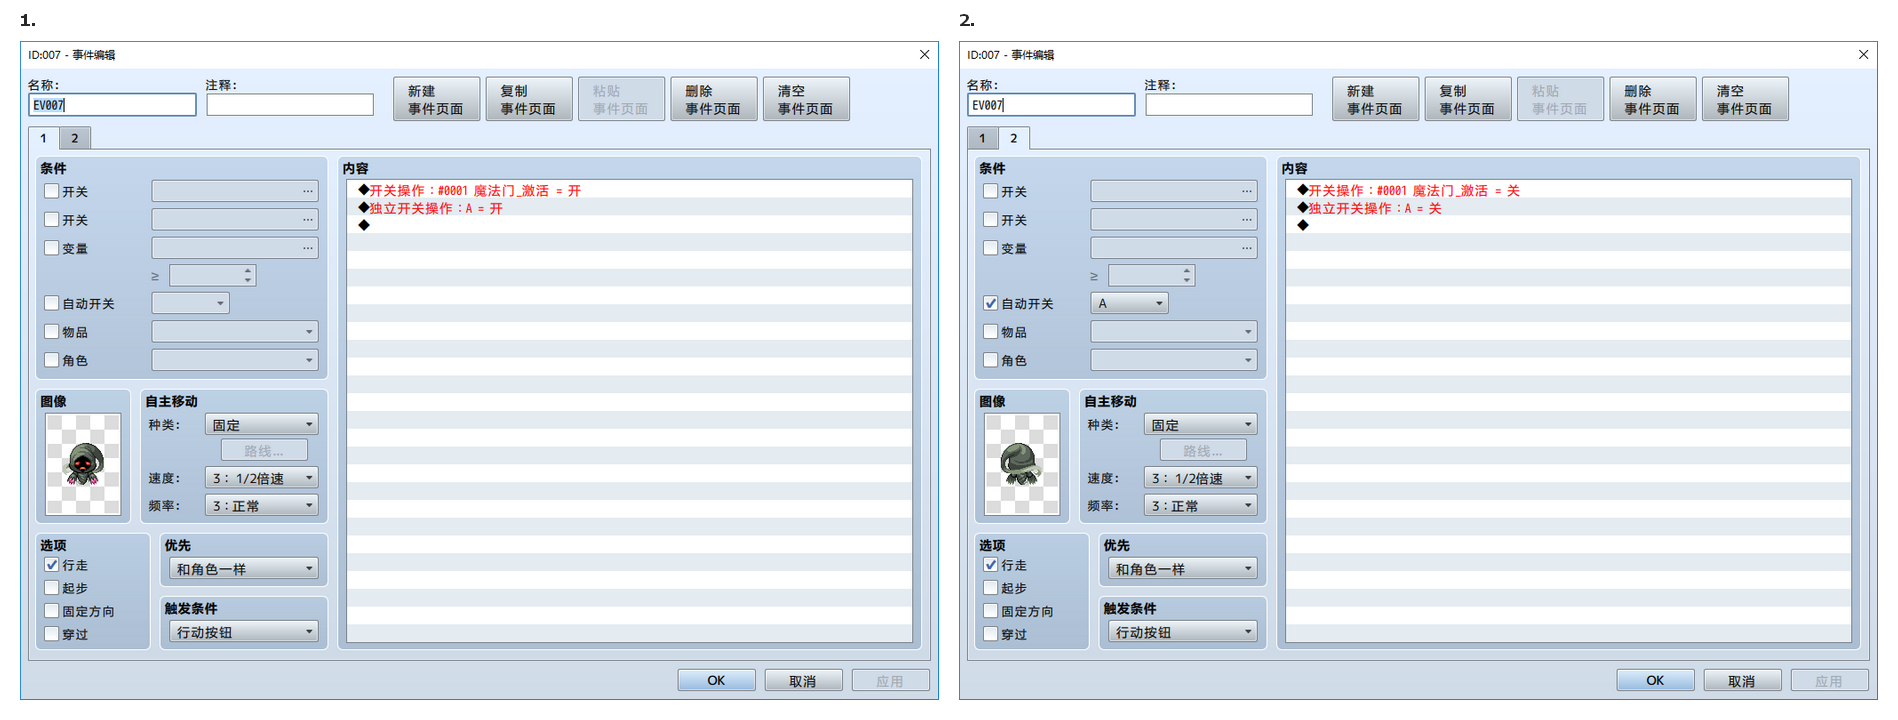Click 复制事件页面 button in window 2

pos(1467,99)
